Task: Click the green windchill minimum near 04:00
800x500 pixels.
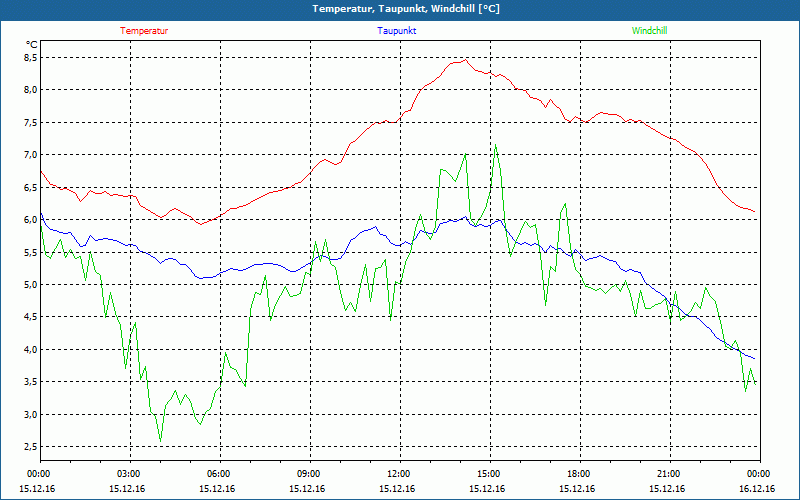Action: click(161, 441)
